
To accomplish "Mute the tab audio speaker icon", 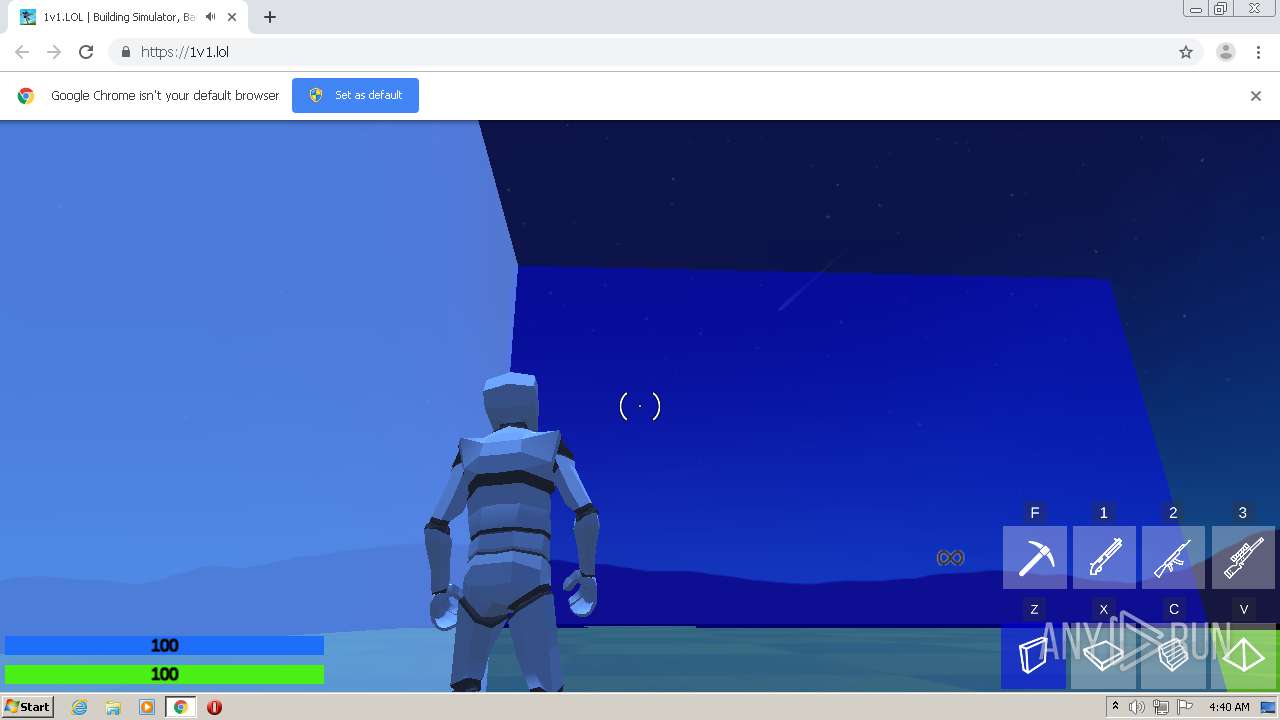I will 210,17.
